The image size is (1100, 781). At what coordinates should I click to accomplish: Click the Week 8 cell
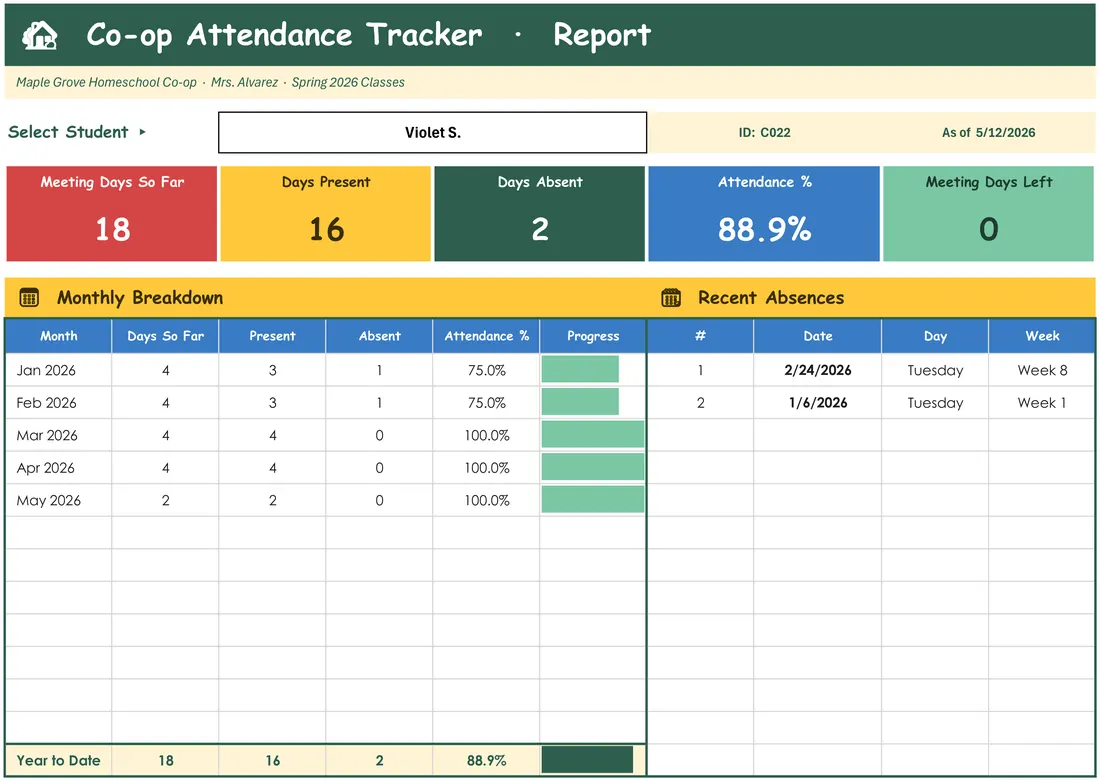[1042, 370]
